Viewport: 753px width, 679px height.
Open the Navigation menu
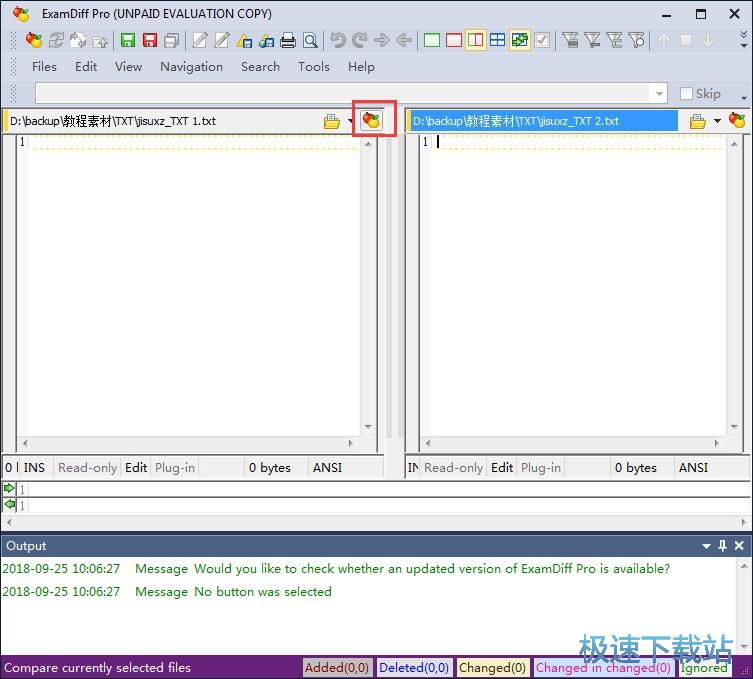[x=191, y=66]
